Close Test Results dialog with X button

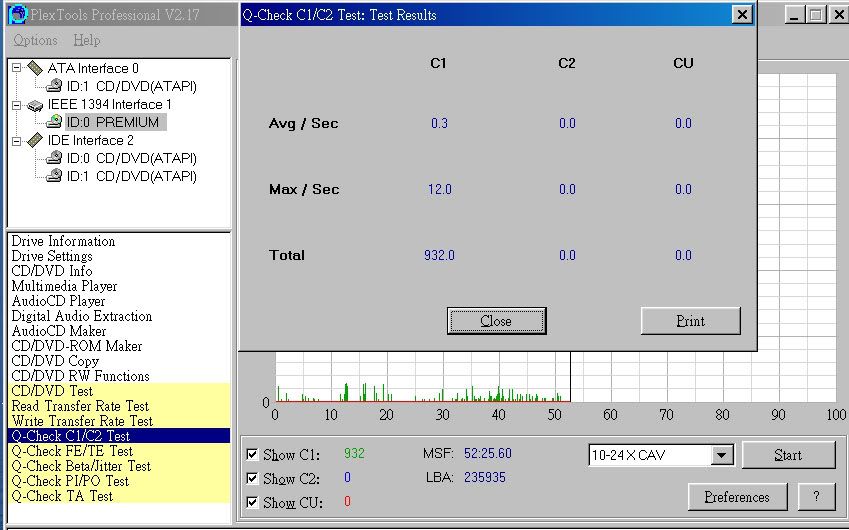click(742, 15)
